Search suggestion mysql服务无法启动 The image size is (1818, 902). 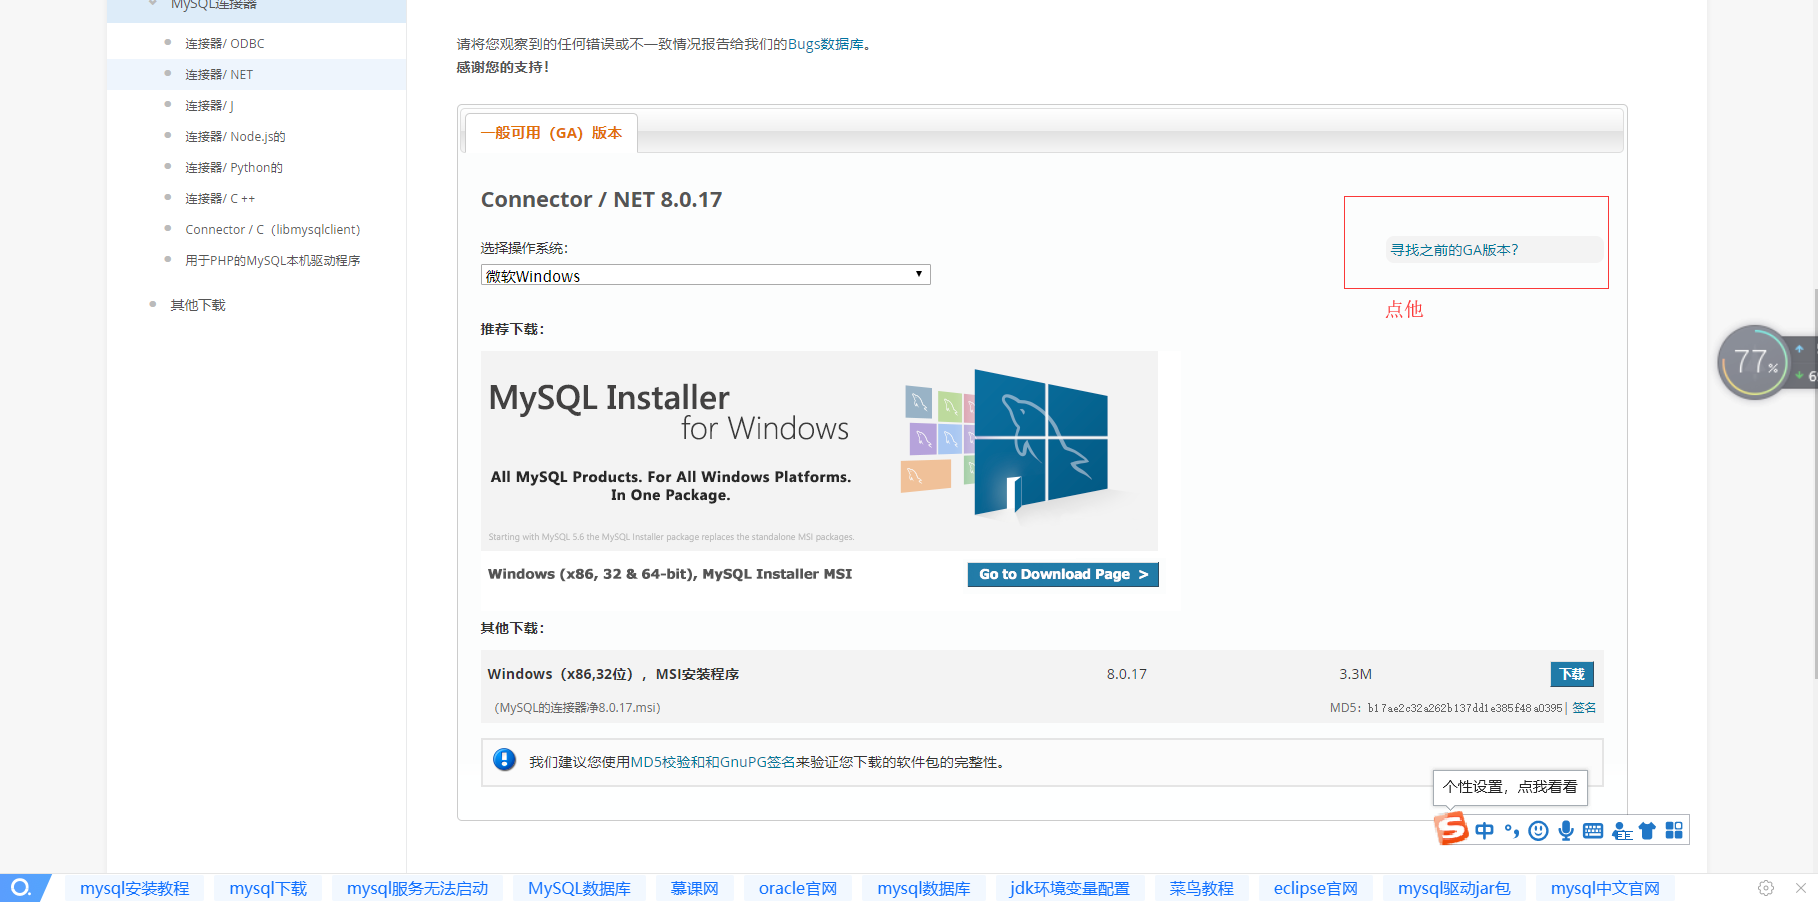(417, 888)
